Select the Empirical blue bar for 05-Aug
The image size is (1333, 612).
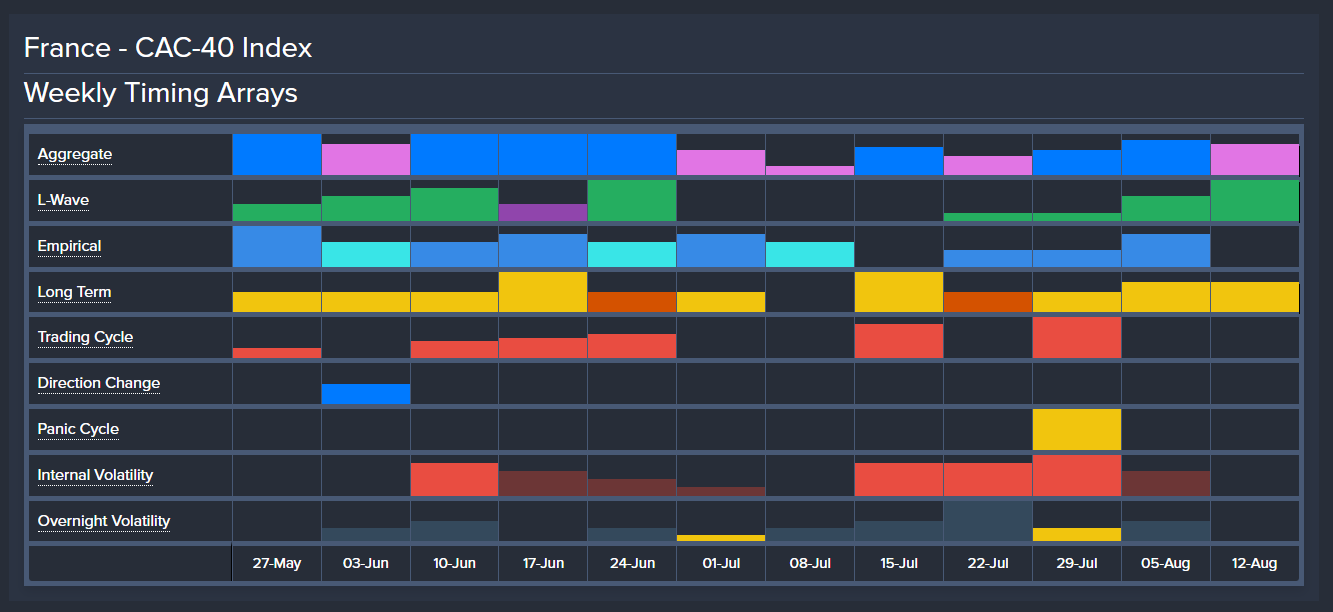(x=1166, y=251)
